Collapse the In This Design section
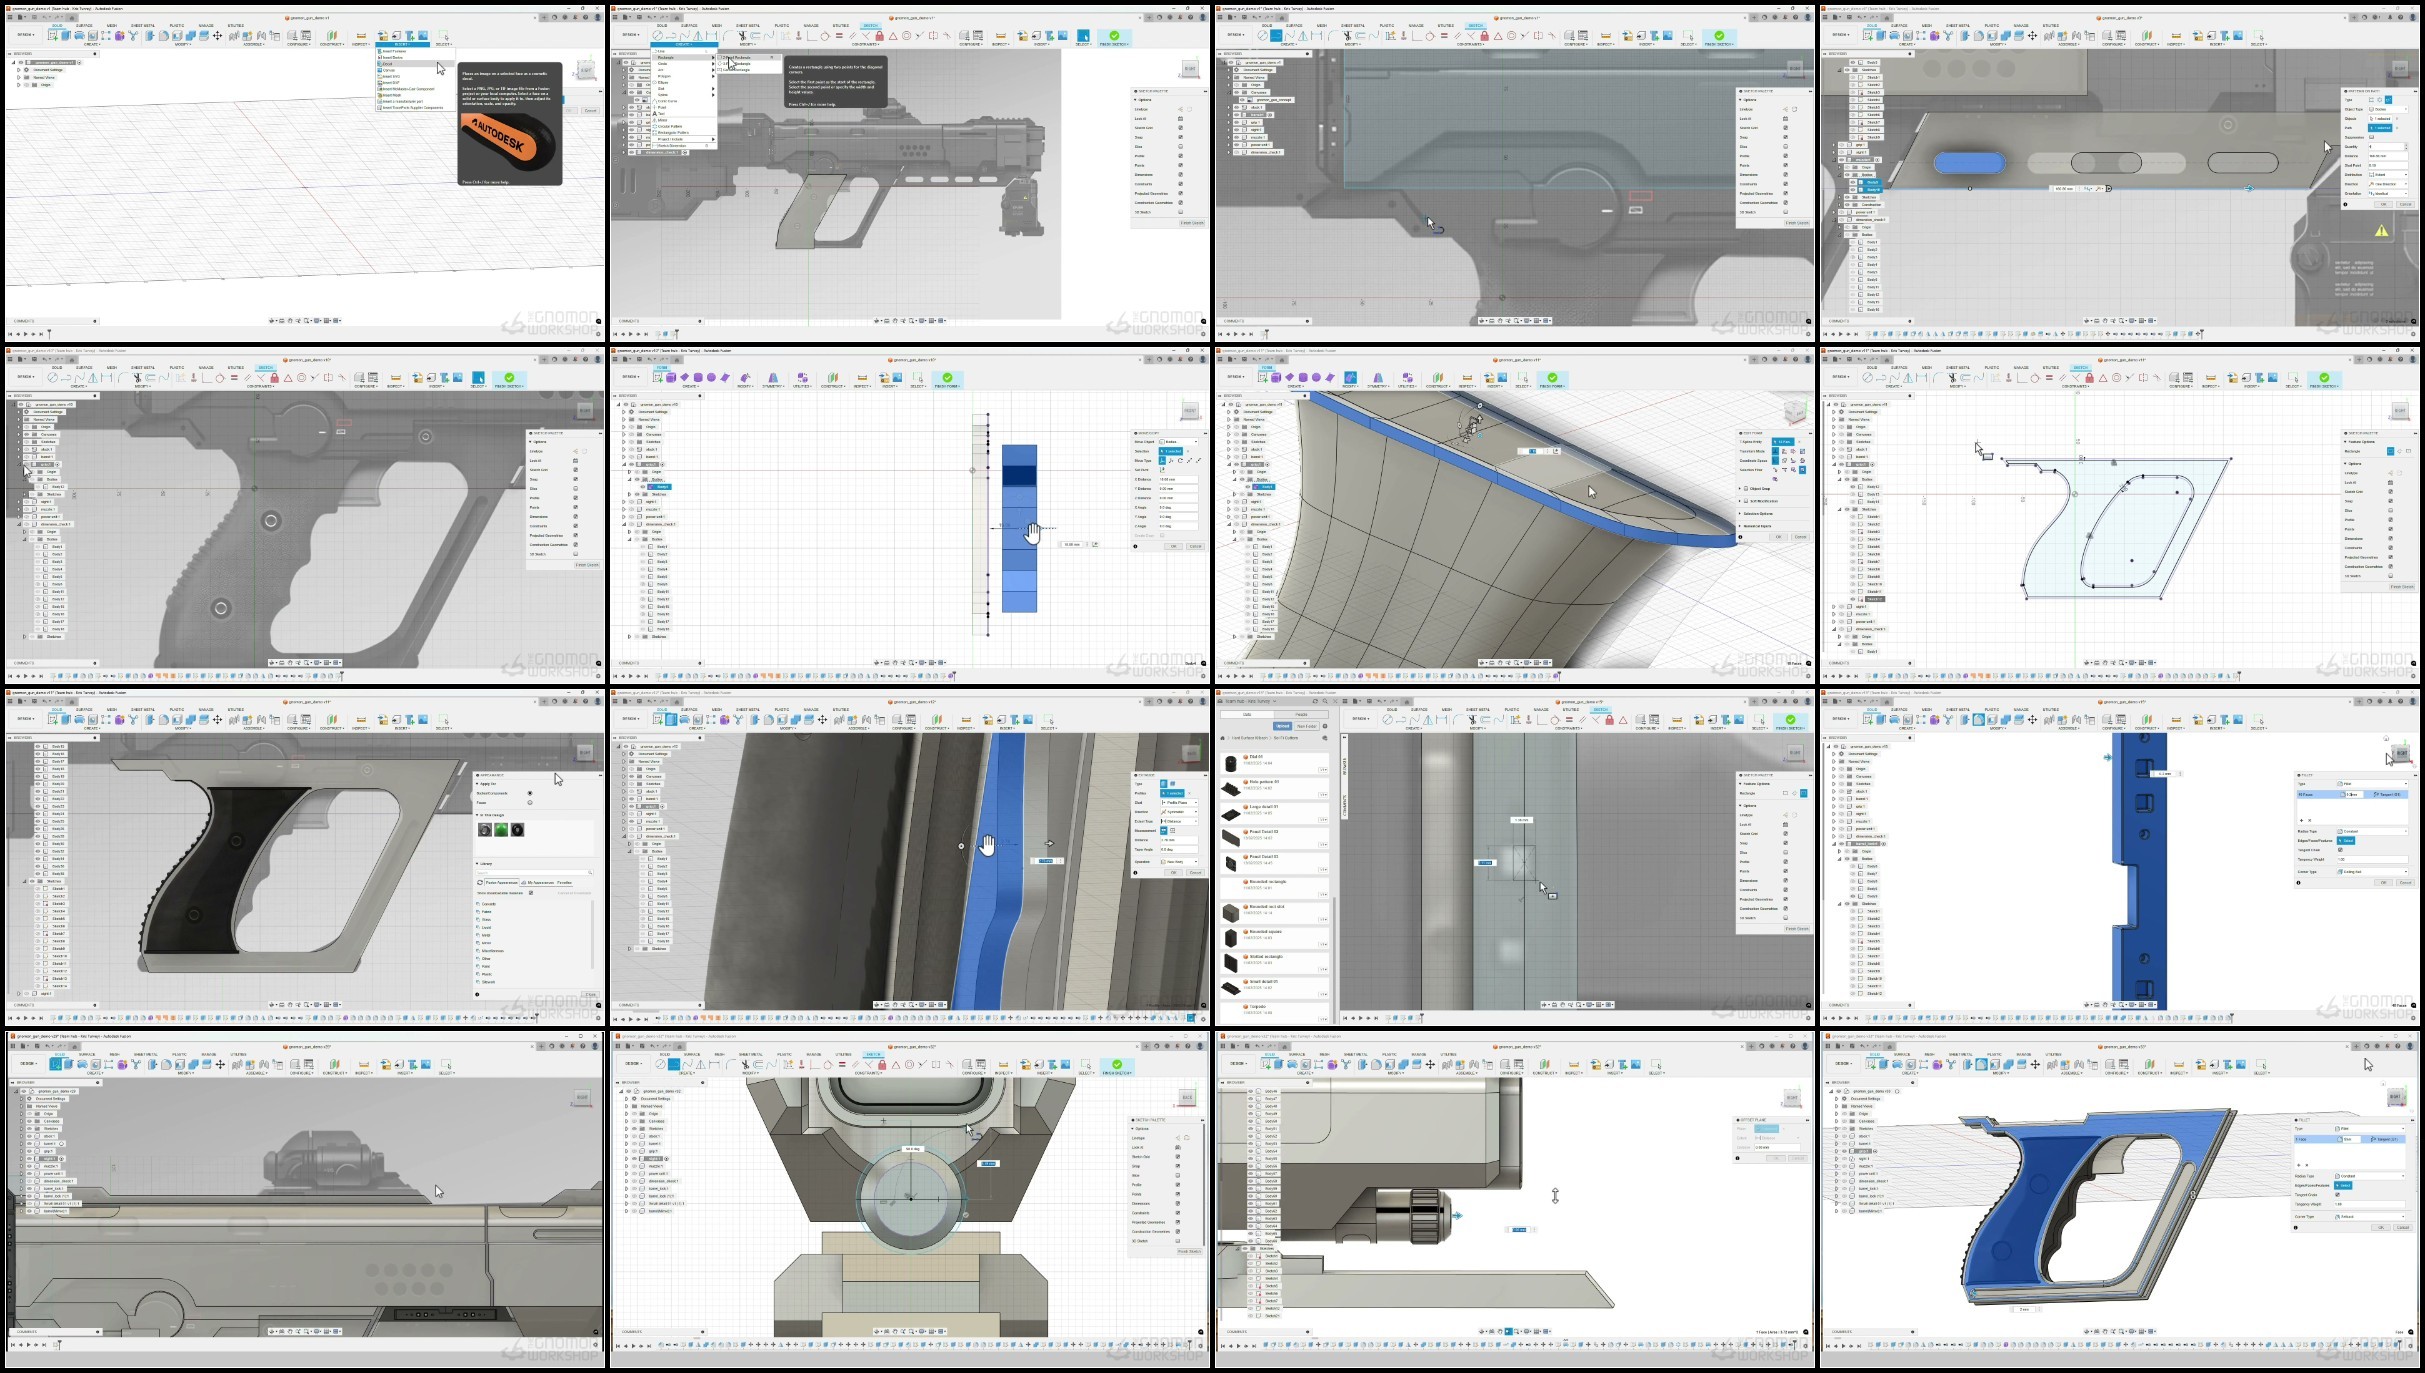2425x1373 pixels. click(x=477, y=815)
